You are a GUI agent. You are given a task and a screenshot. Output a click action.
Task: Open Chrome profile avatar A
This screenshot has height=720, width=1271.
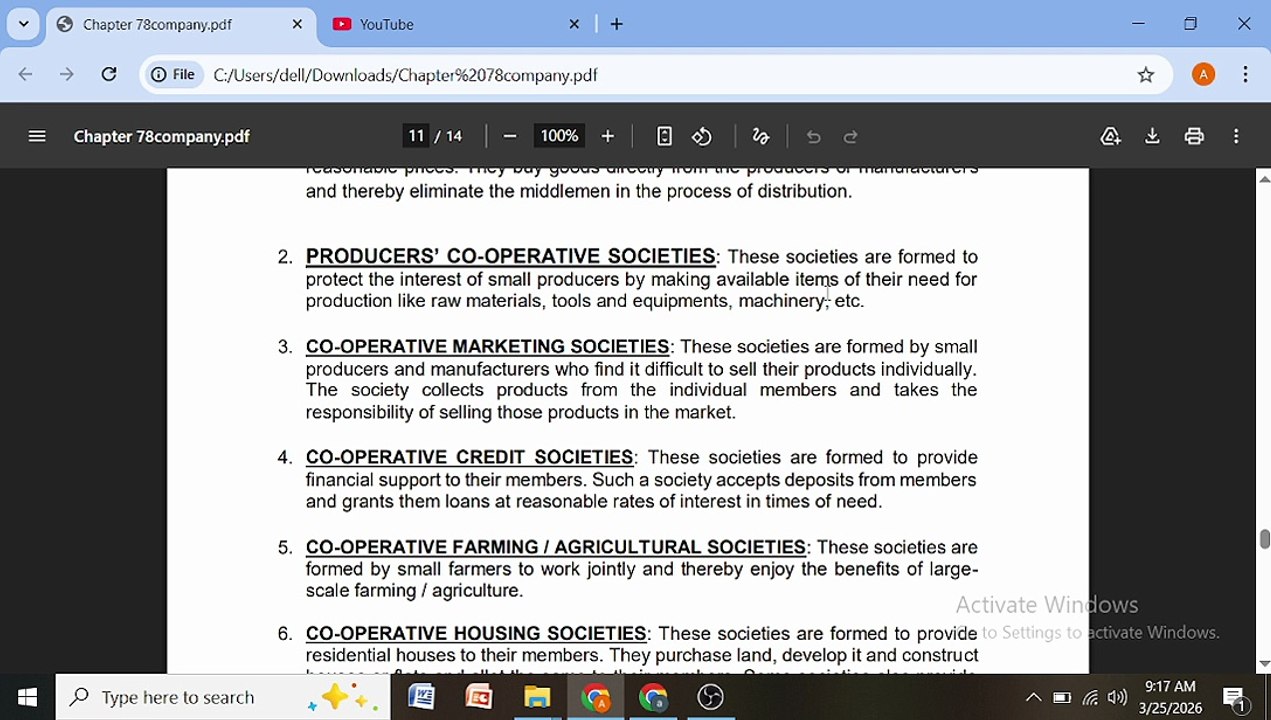pos(1203,74)
